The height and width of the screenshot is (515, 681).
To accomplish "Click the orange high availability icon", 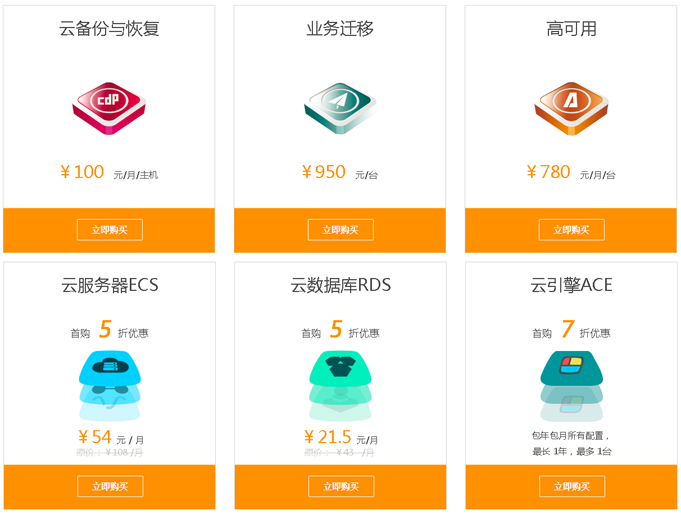I will click(571, 108).
